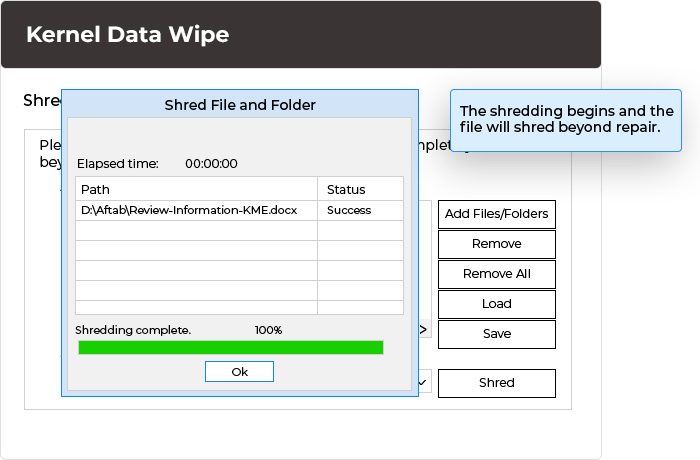Click the Load button

[x=497, y=304]
